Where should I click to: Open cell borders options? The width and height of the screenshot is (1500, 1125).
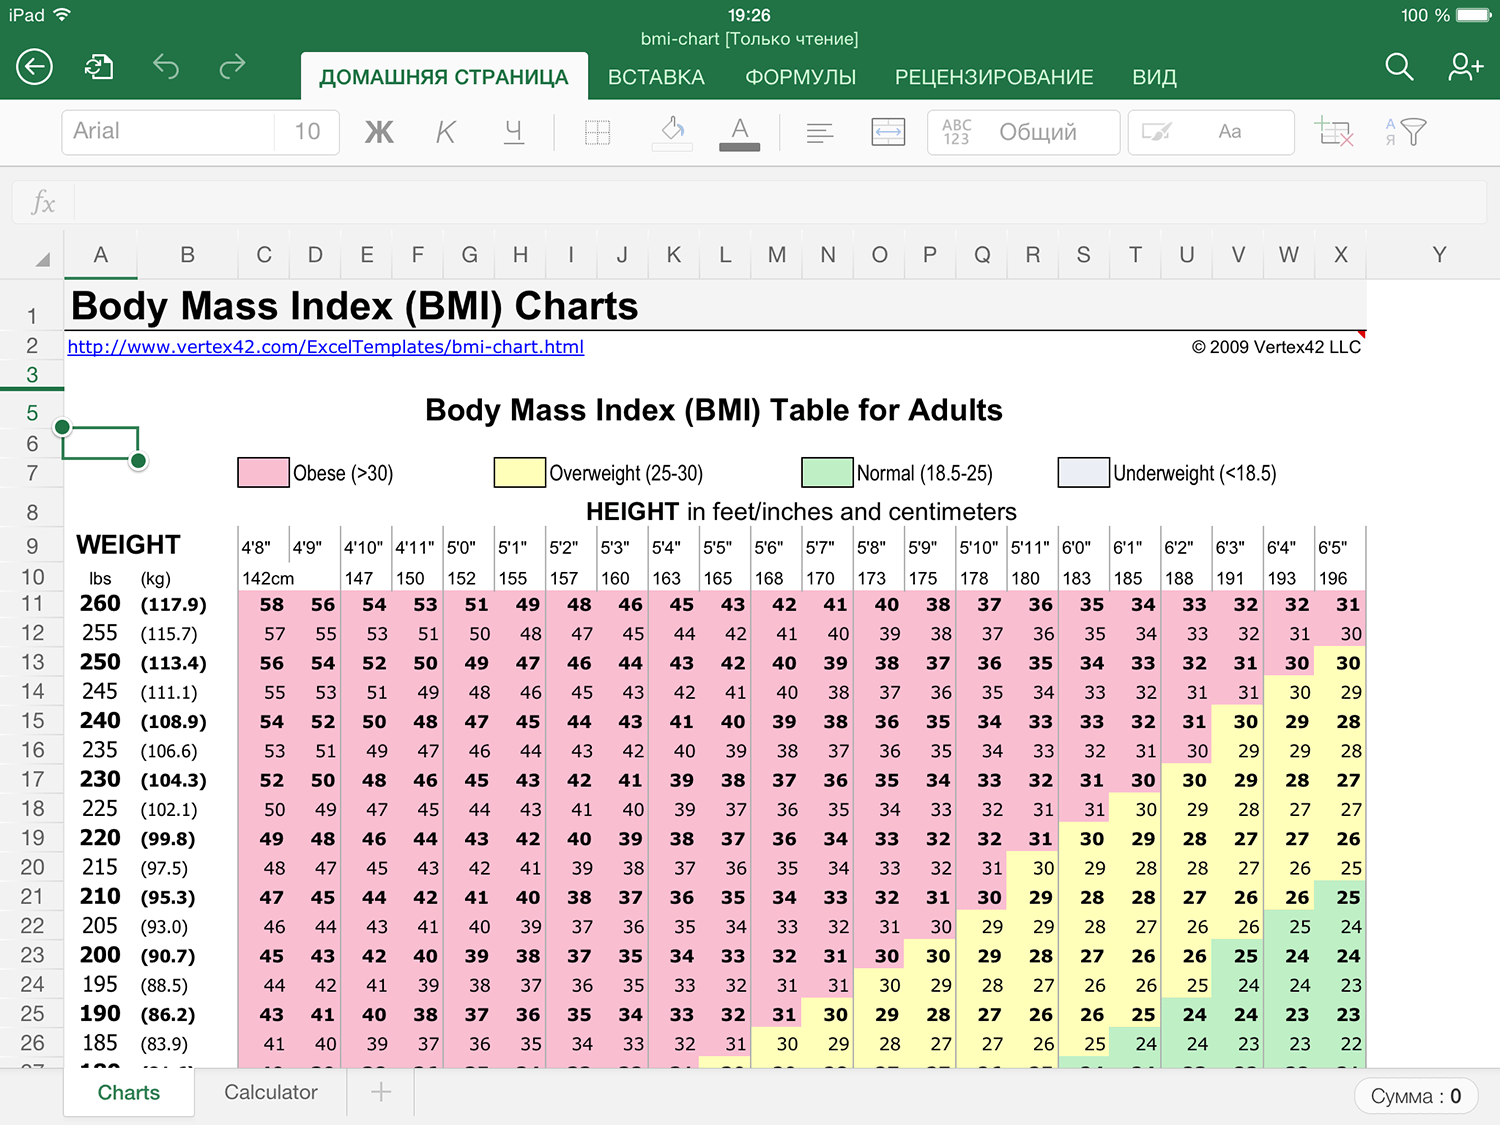click(x=597, y=132)
